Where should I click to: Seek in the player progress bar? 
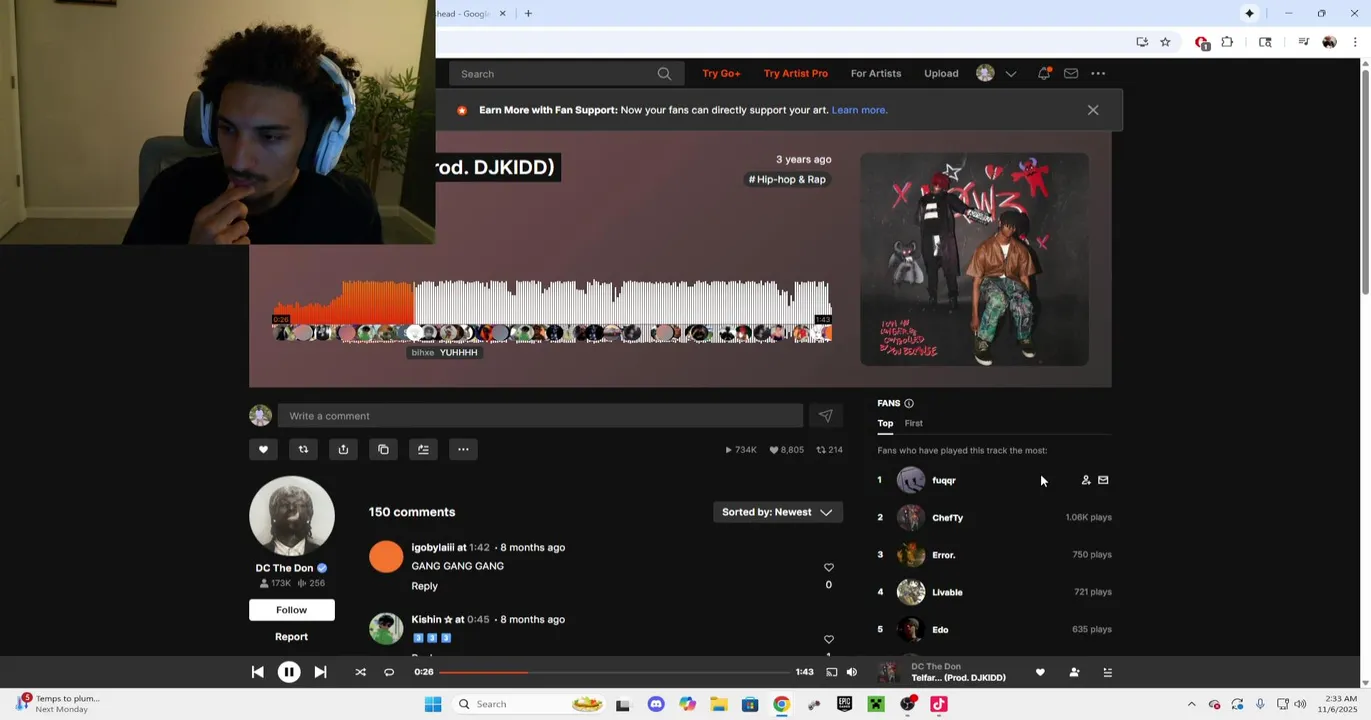(614, 672)
